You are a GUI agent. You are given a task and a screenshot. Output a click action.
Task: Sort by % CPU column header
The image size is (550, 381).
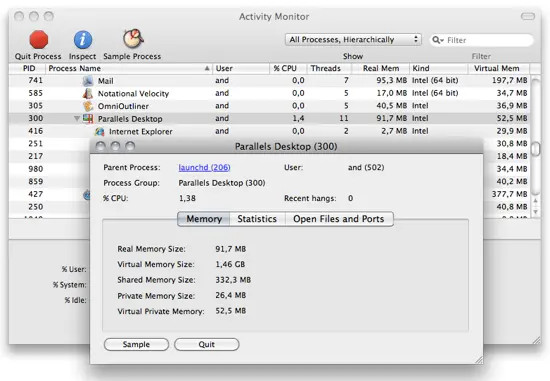(288, 68)
